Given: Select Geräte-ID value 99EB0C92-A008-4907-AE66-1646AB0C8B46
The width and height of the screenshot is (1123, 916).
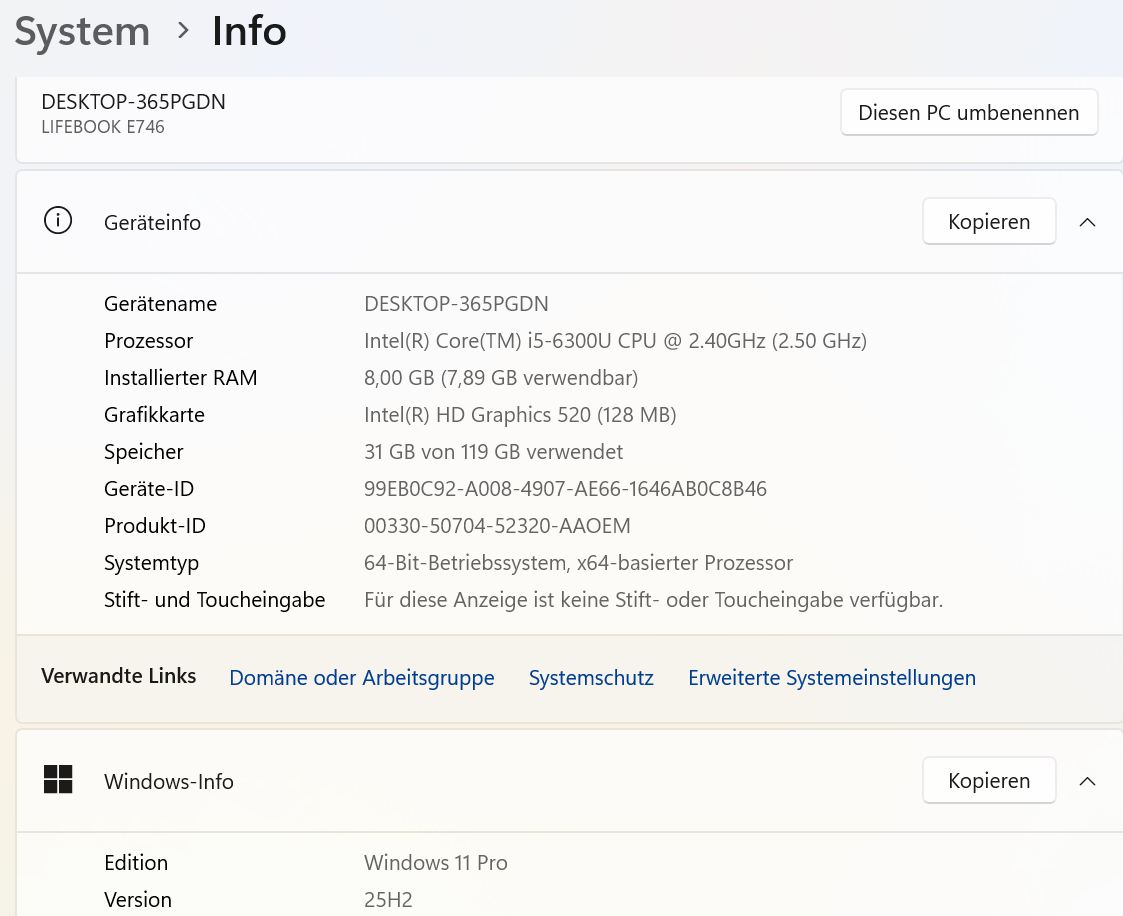Looking at the screenshot, I should pyautogui.click(x=565, y=488).
